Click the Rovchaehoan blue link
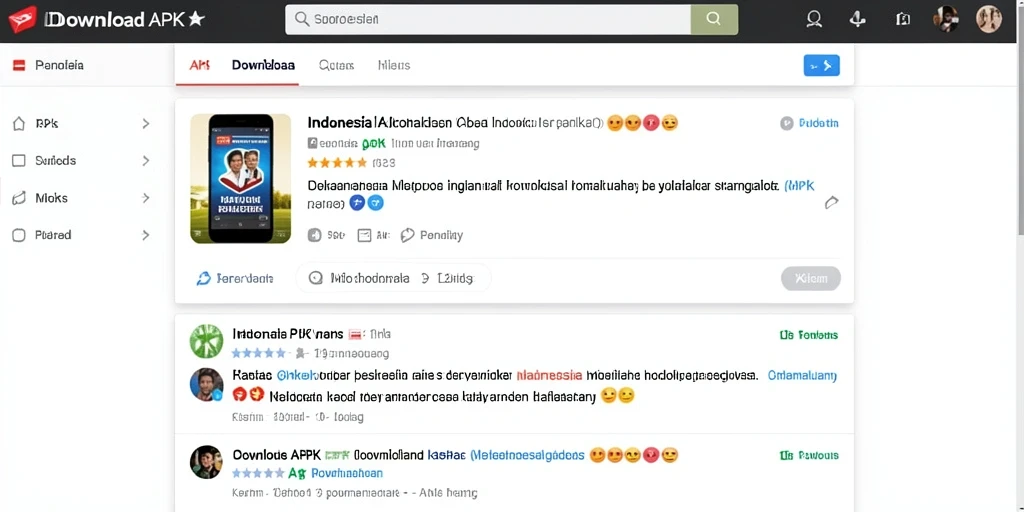The height and width of the screenshot is (512, 1024). (347, 473)
